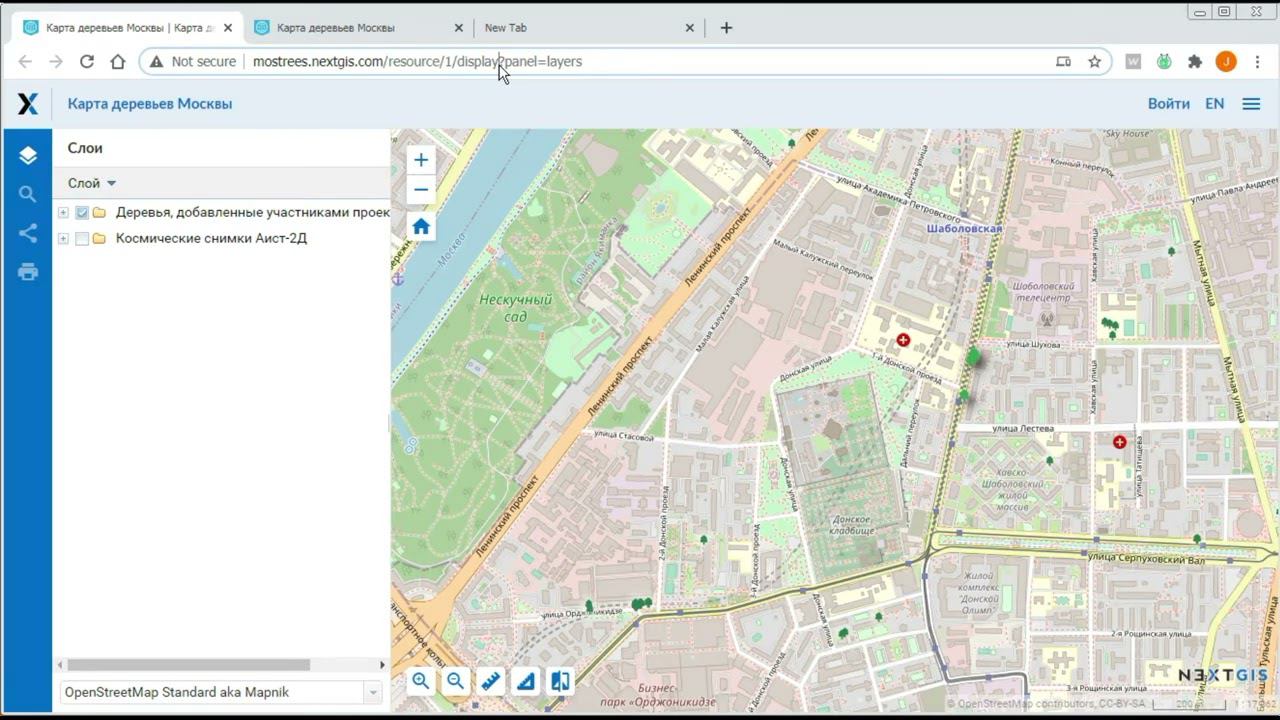Image resolution: width=1280 pixels, height=720 pixels.
Task: Click Войти to log in
Action: tap(1168, 103)
